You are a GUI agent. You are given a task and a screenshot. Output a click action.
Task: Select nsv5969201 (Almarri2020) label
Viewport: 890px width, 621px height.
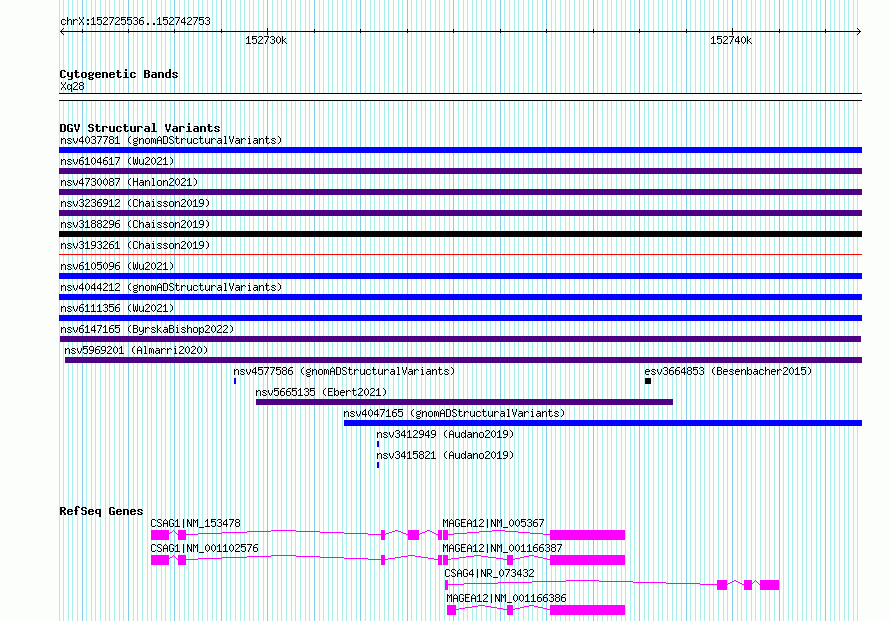click(x=136, y=350)
